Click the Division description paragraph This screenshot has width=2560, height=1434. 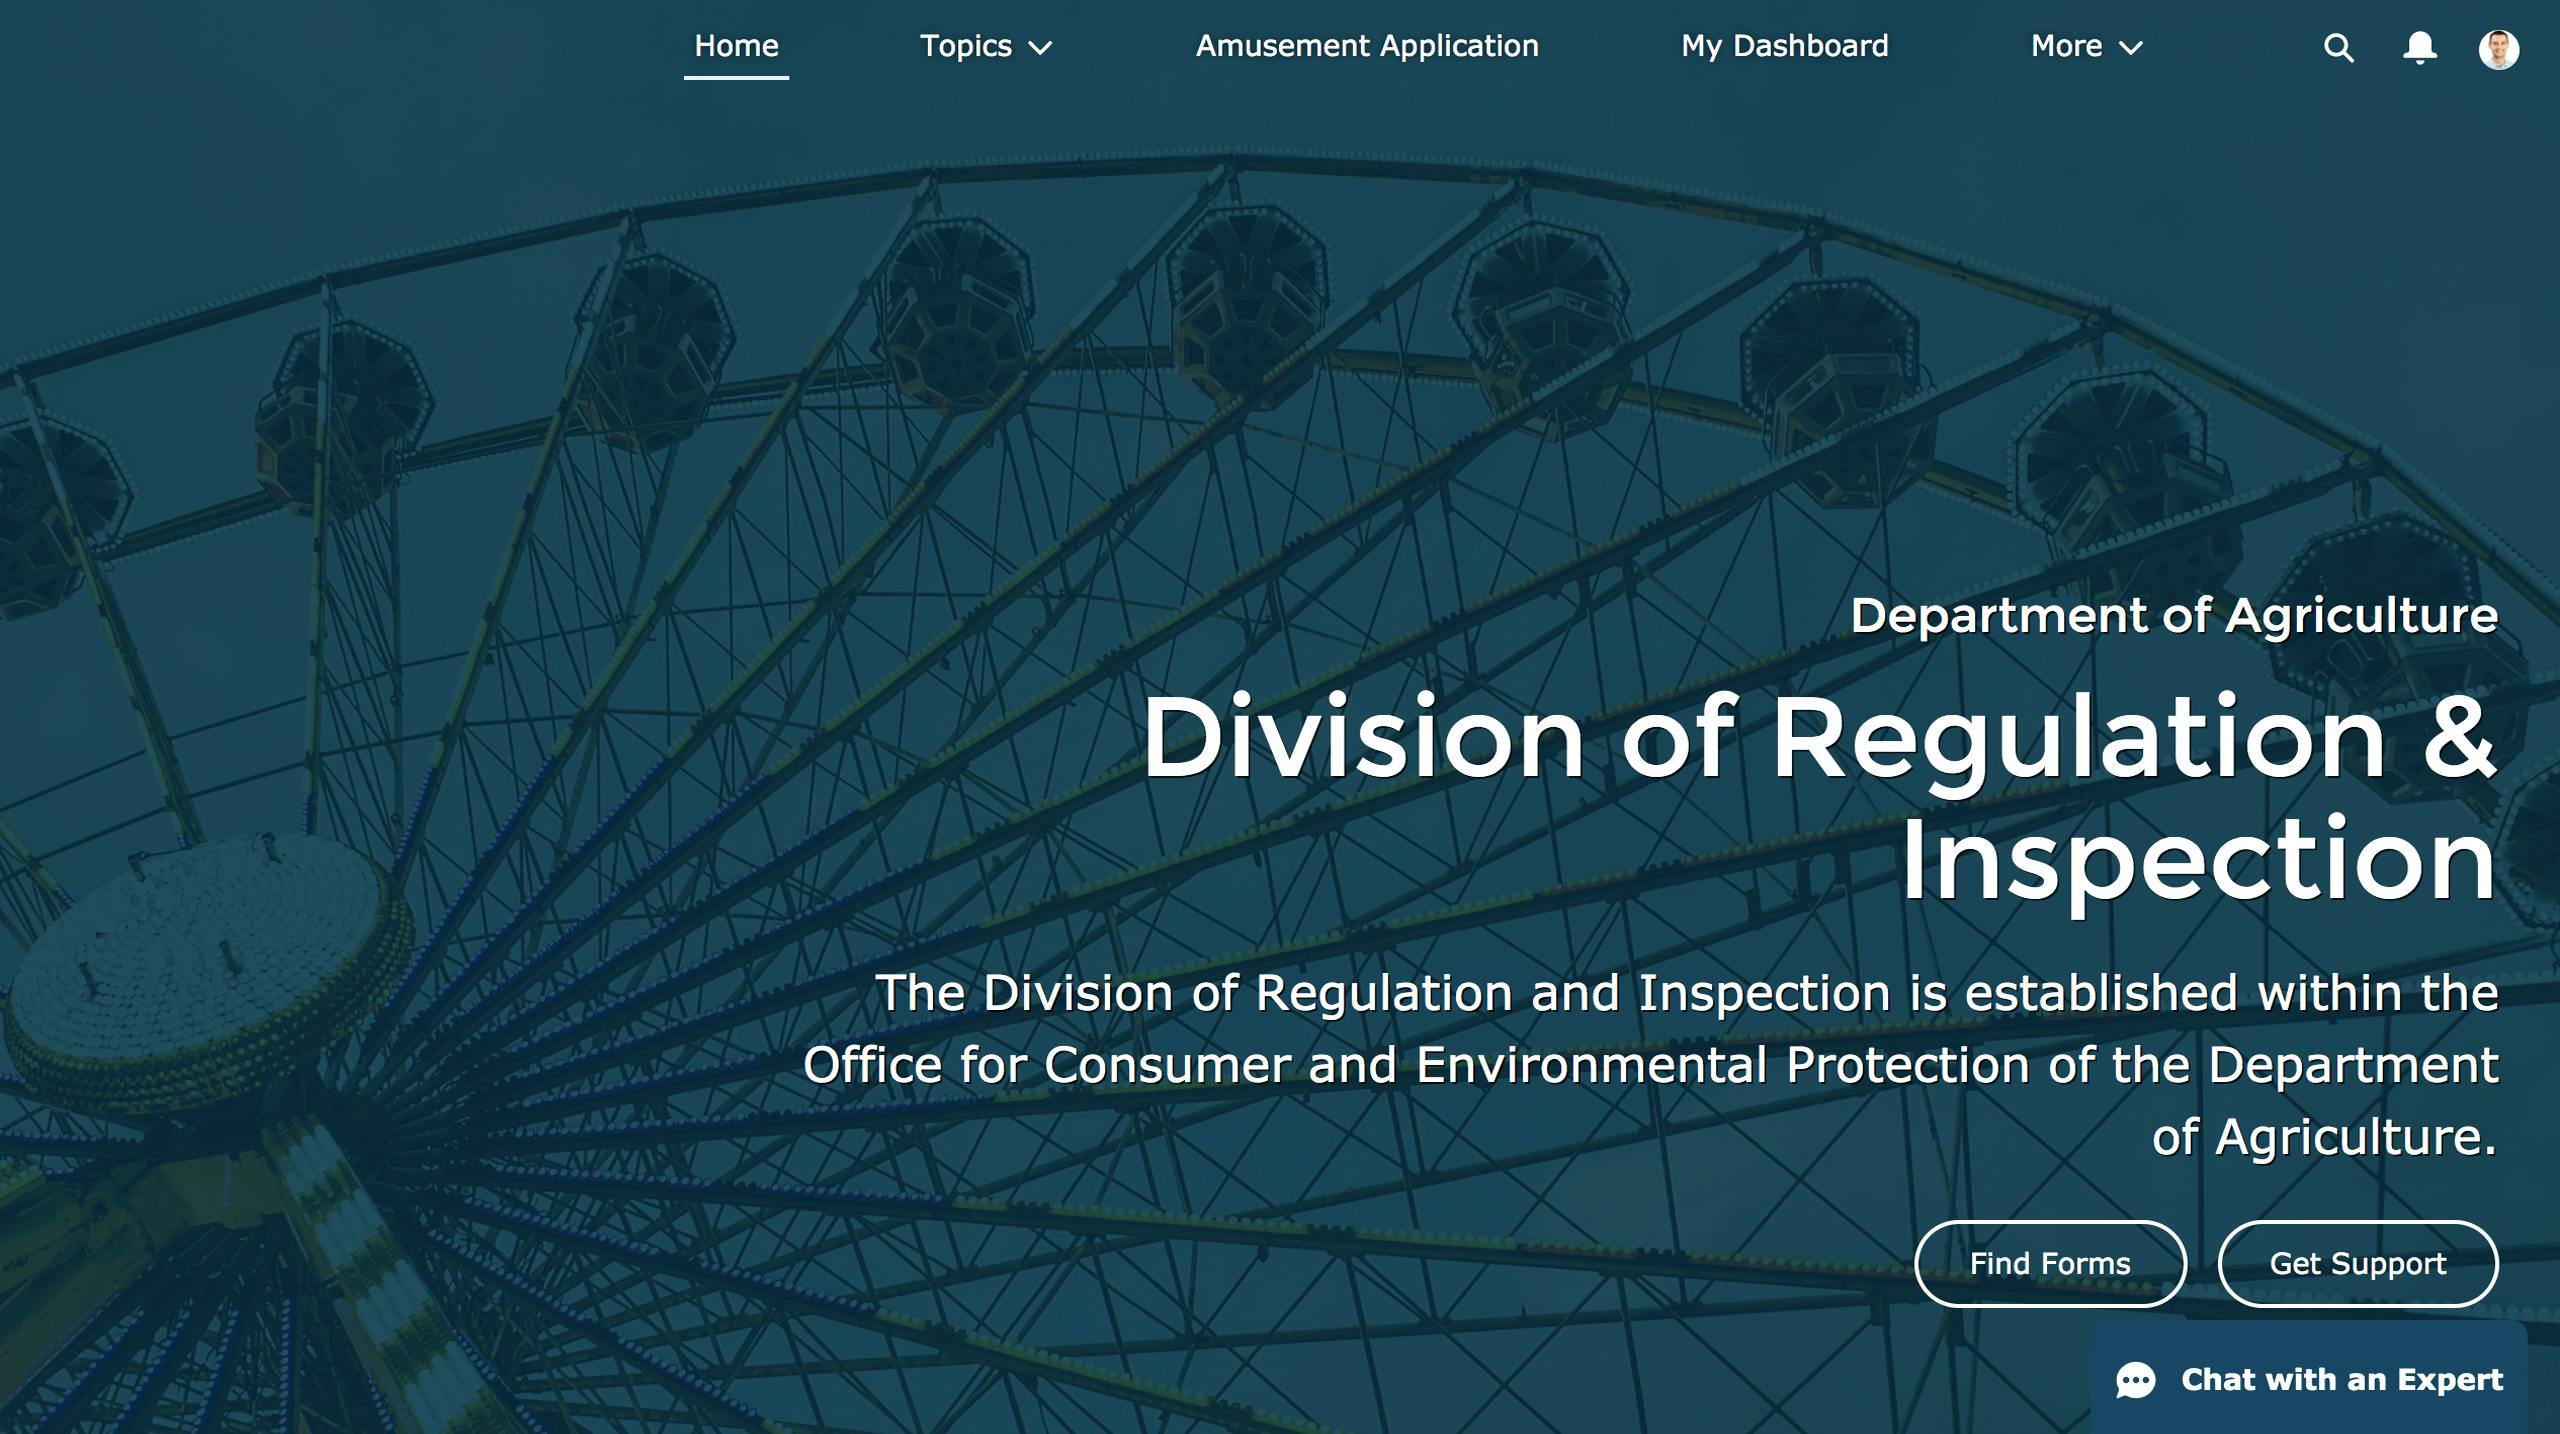[x=1650, y=1065]
